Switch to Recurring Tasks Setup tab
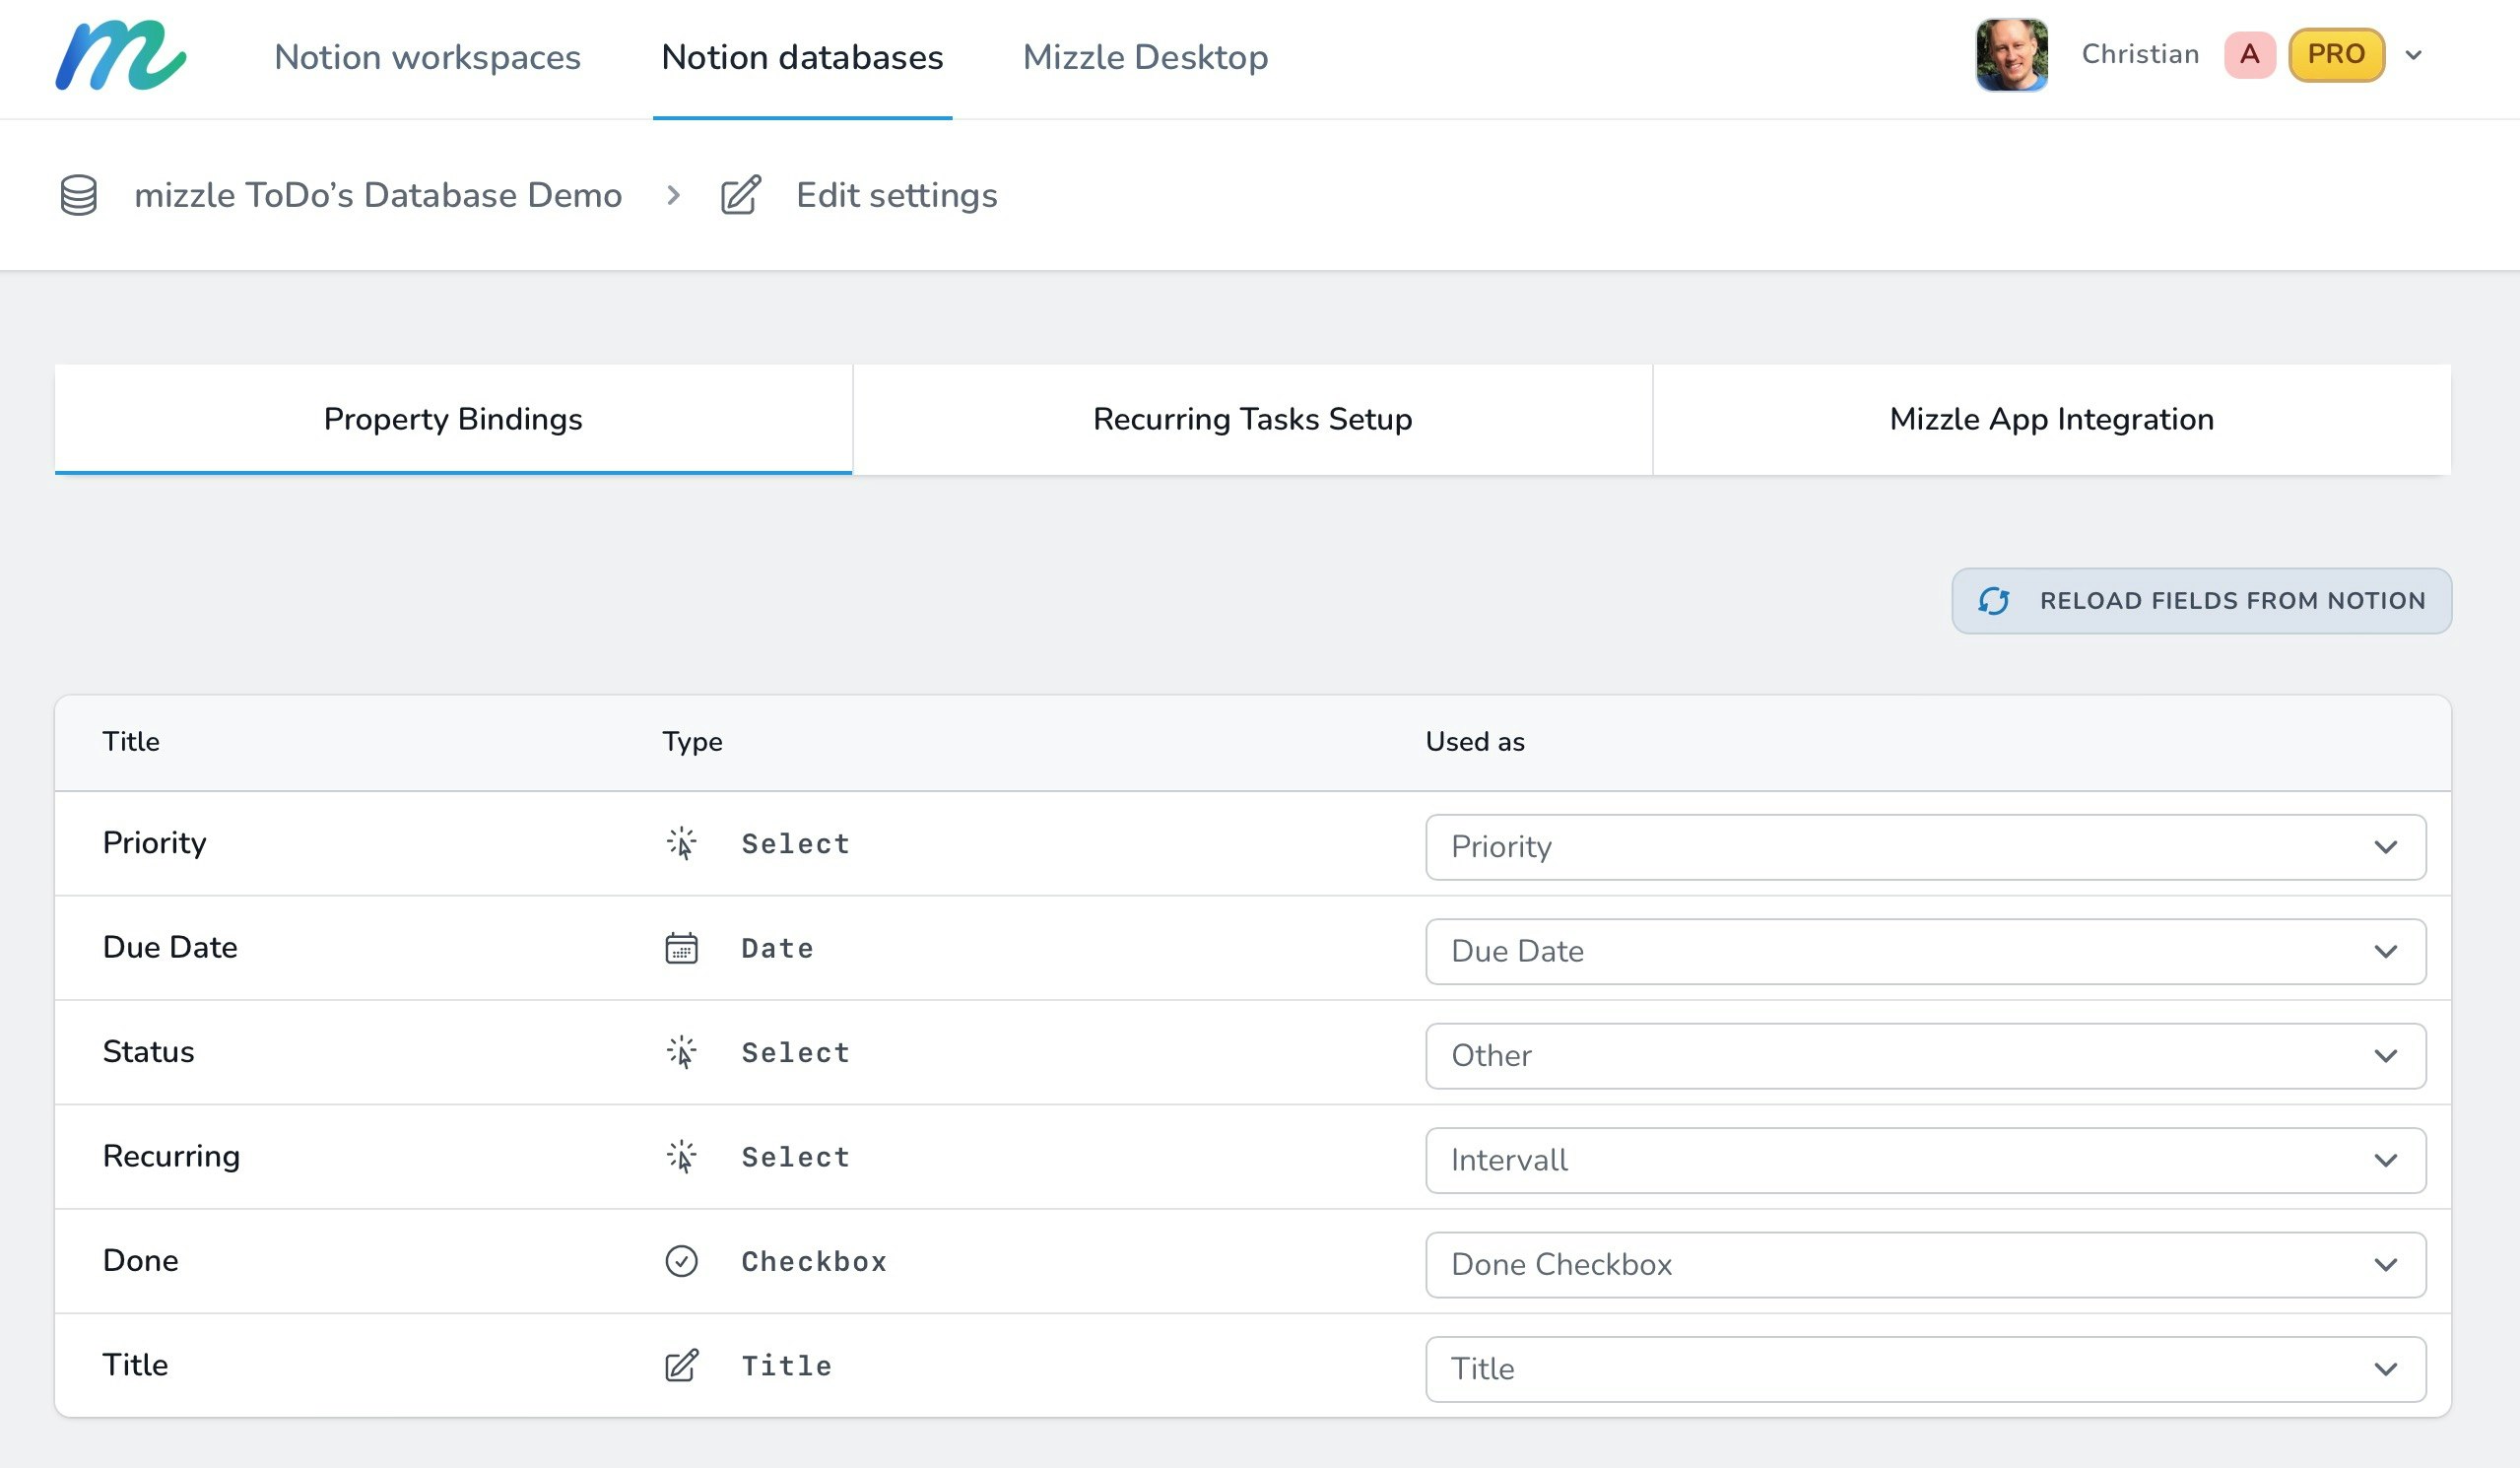The height and width of the screenshot is (1468, 2520). click(1252, 419)
